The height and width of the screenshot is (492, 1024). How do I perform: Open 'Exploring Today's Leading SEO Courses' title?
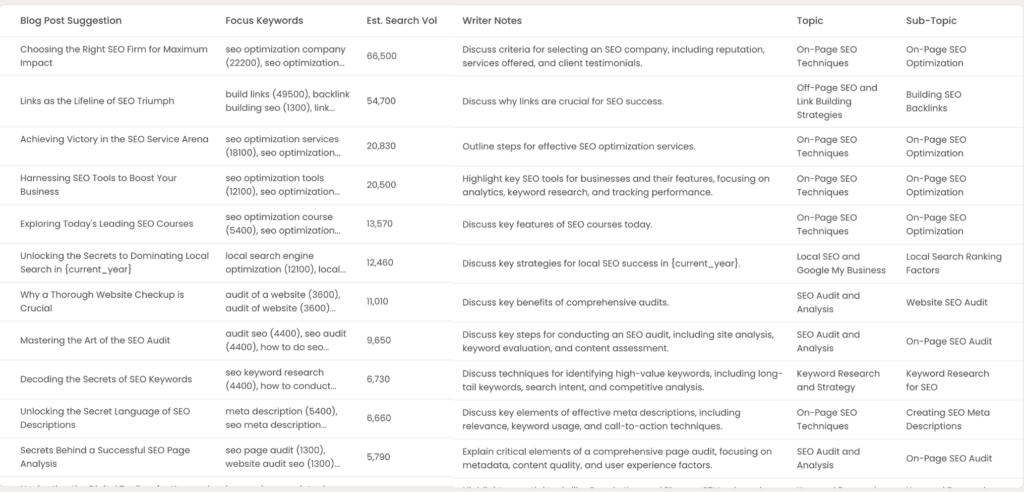click(x=107, y=224)
